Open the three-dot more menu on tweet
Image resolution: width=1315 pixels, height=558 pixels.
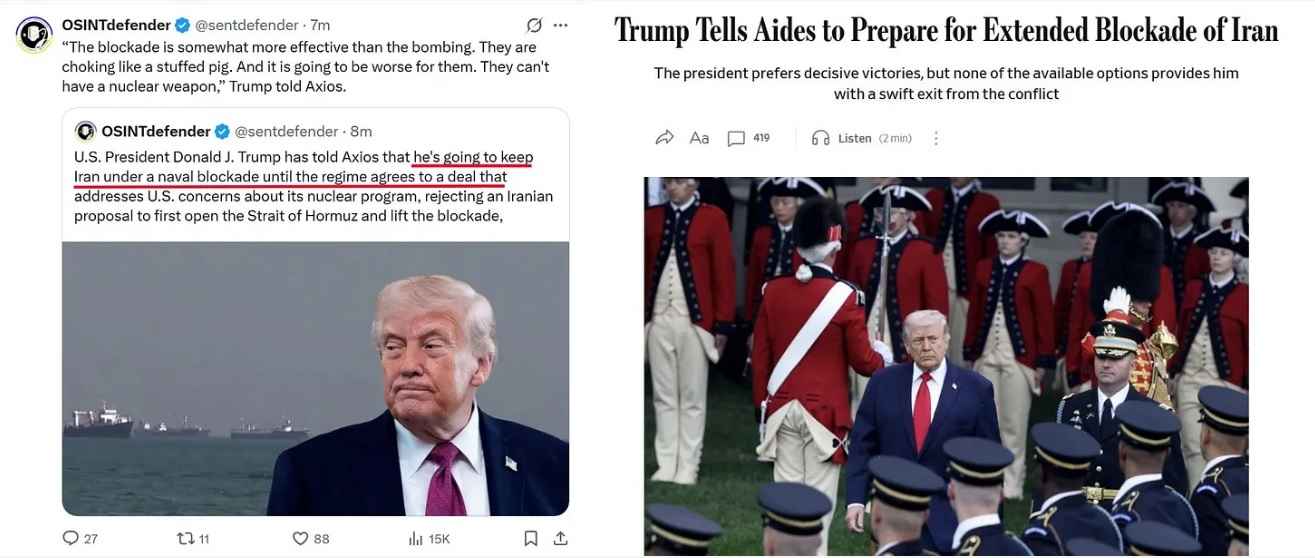(561, 25)
